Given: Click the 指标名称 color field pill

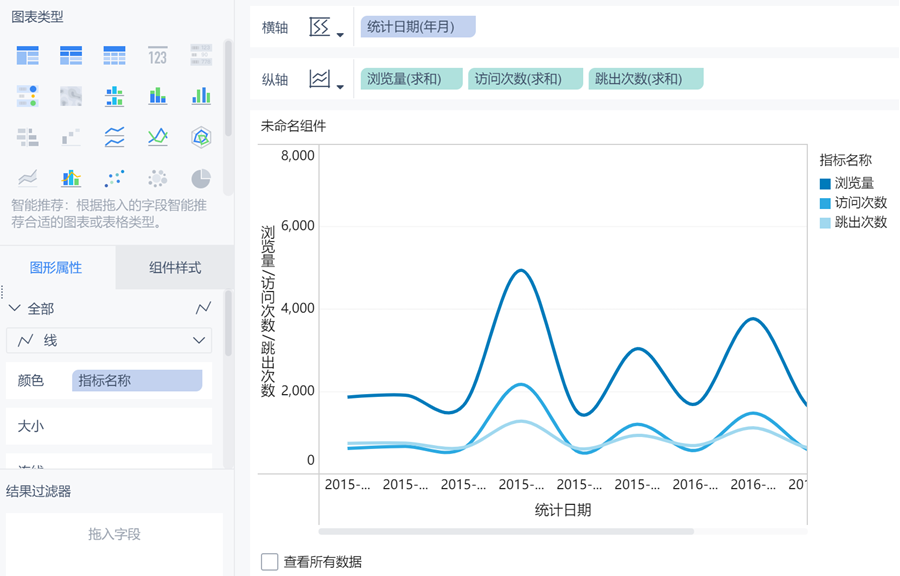Looking at the screenshot, I should [137, 380].
